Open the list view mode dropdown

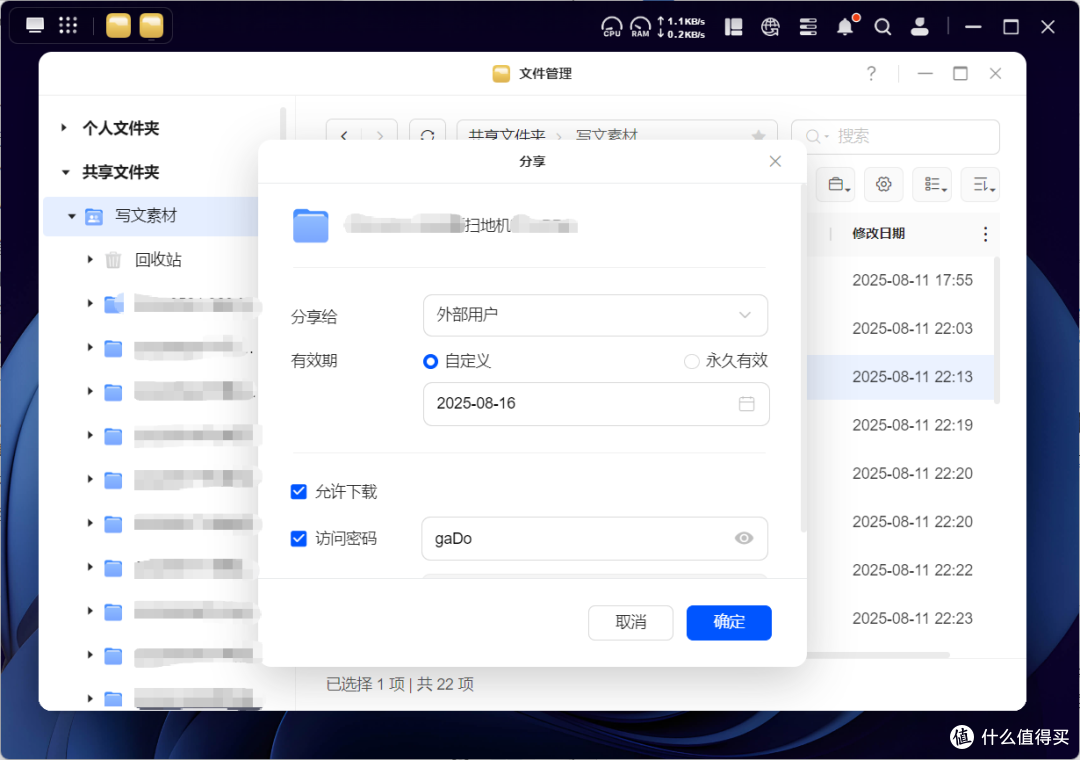point(932,184)
